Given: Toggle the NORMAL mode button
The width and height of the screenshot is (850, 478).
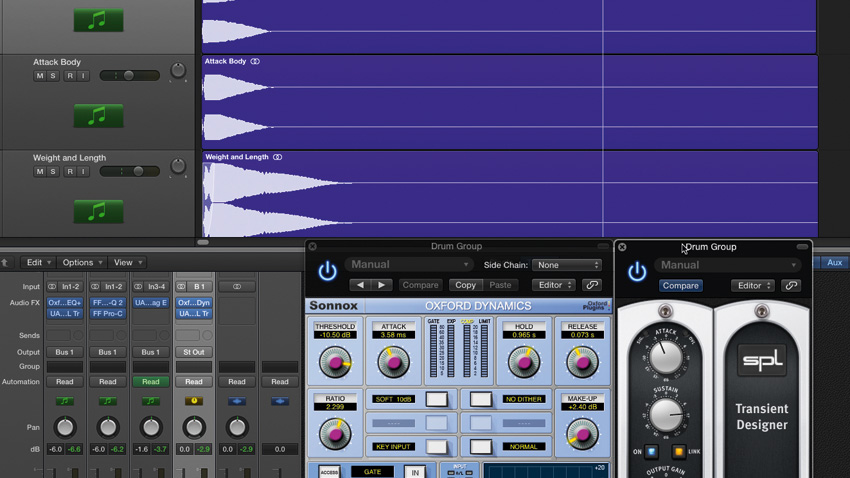Looking at the screenshot, I should point(480,447).
